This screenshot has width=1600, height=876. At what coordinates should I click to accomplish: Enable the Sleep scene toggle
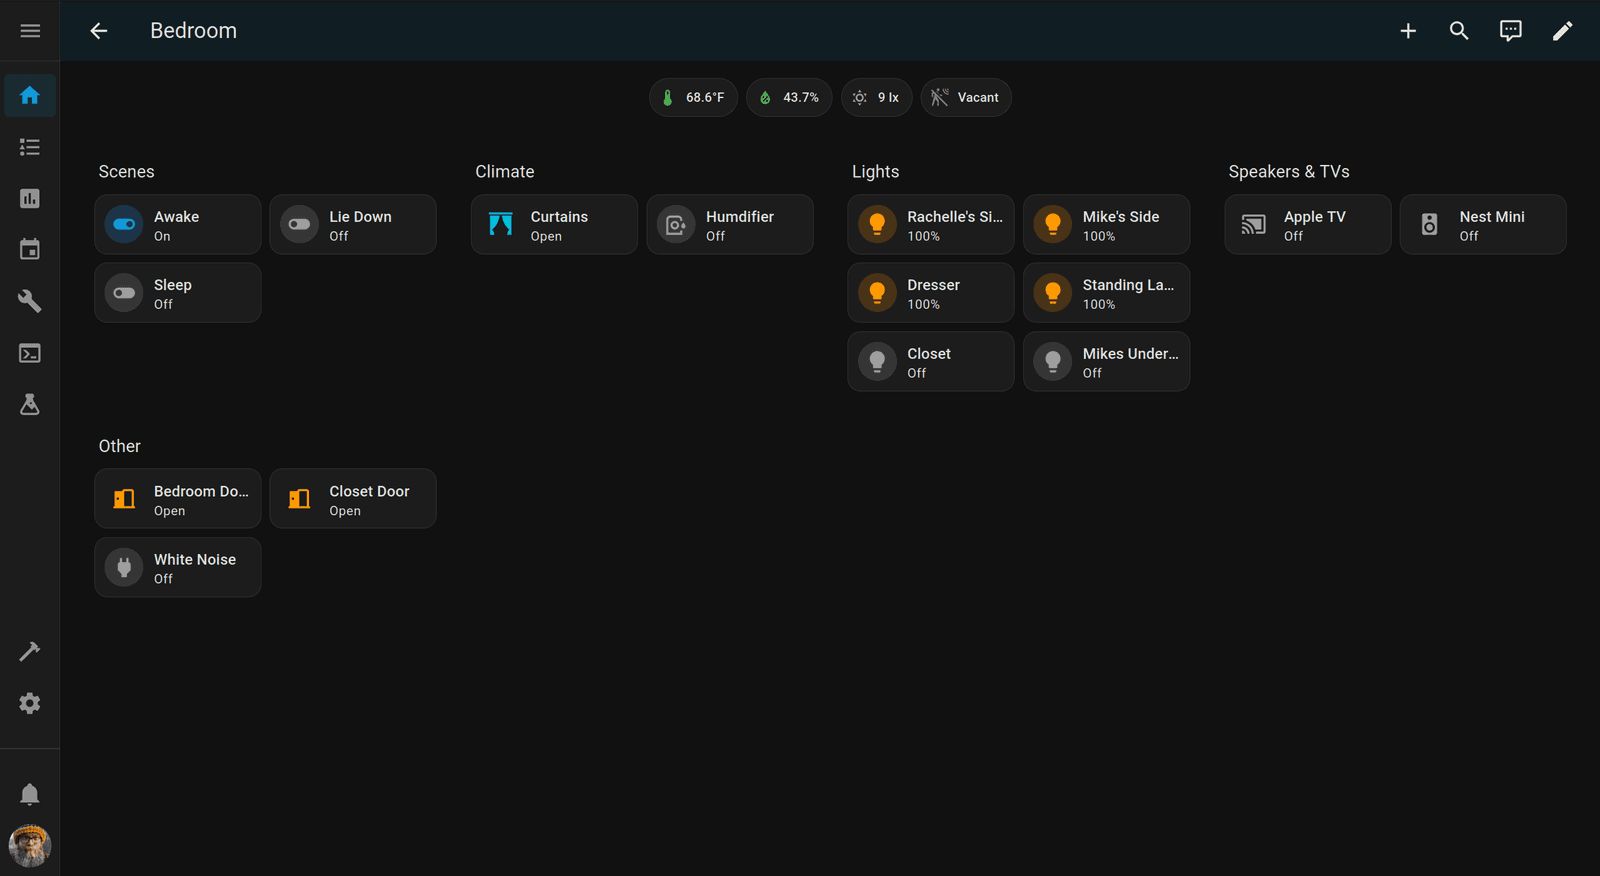(x=125, y=293)
